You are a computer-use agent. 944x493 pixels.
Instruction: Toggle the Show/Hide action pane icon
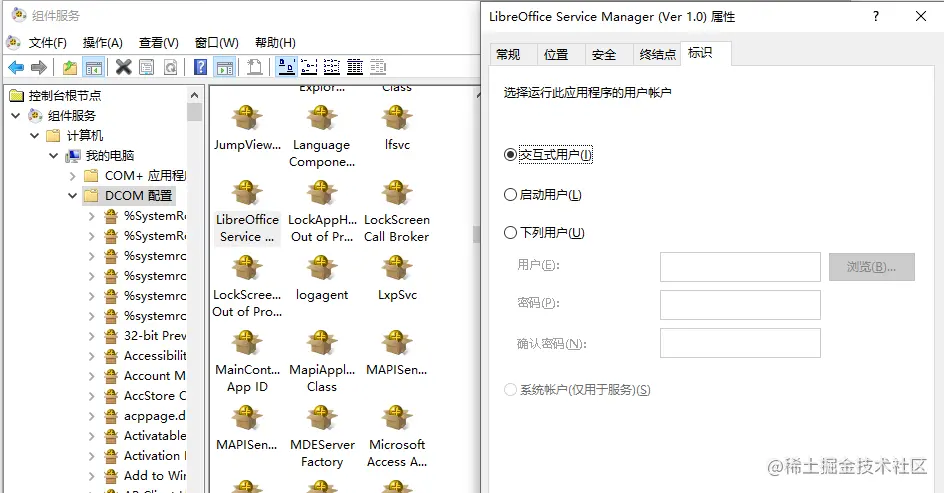point(225,67)
